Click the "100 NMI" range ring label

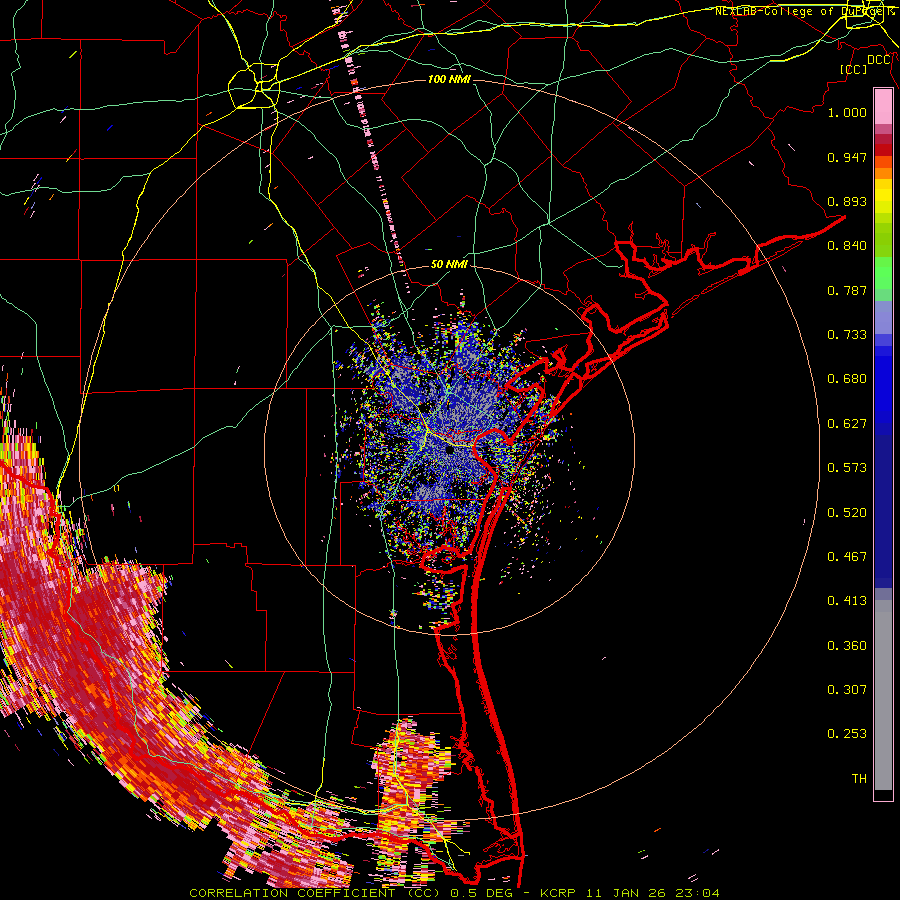tap(449, 79)
